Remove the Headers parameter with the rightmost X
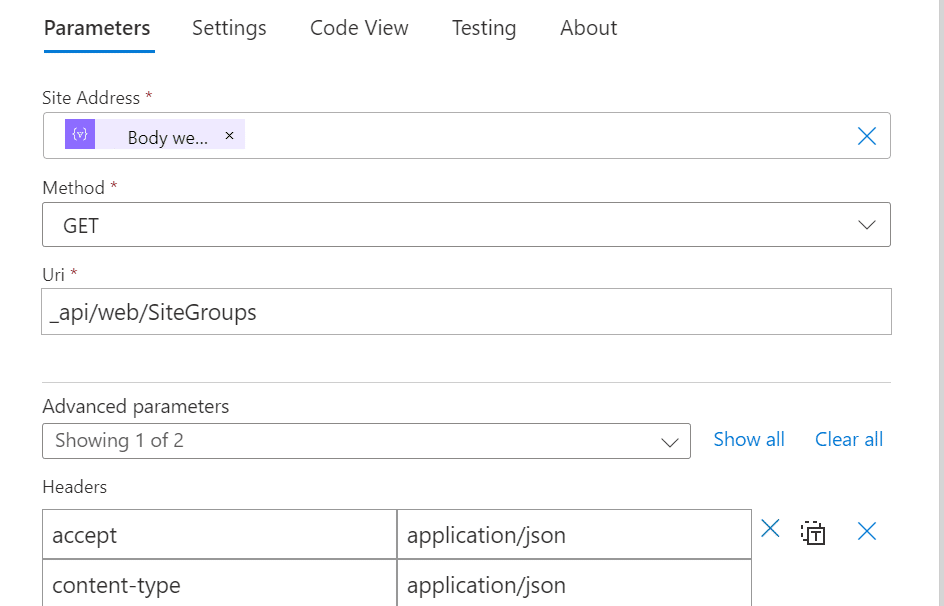944x606 pixels. coord(866,531)
